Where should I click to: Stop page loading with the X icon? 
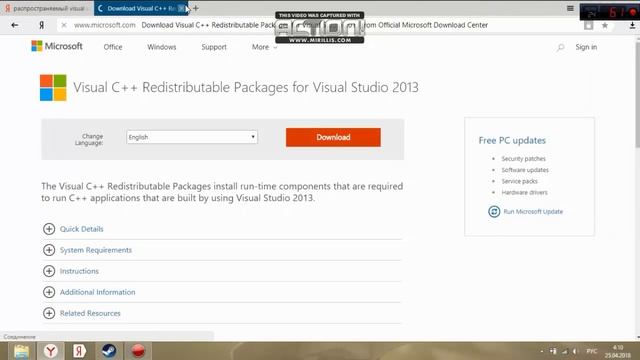coord(64,25)
